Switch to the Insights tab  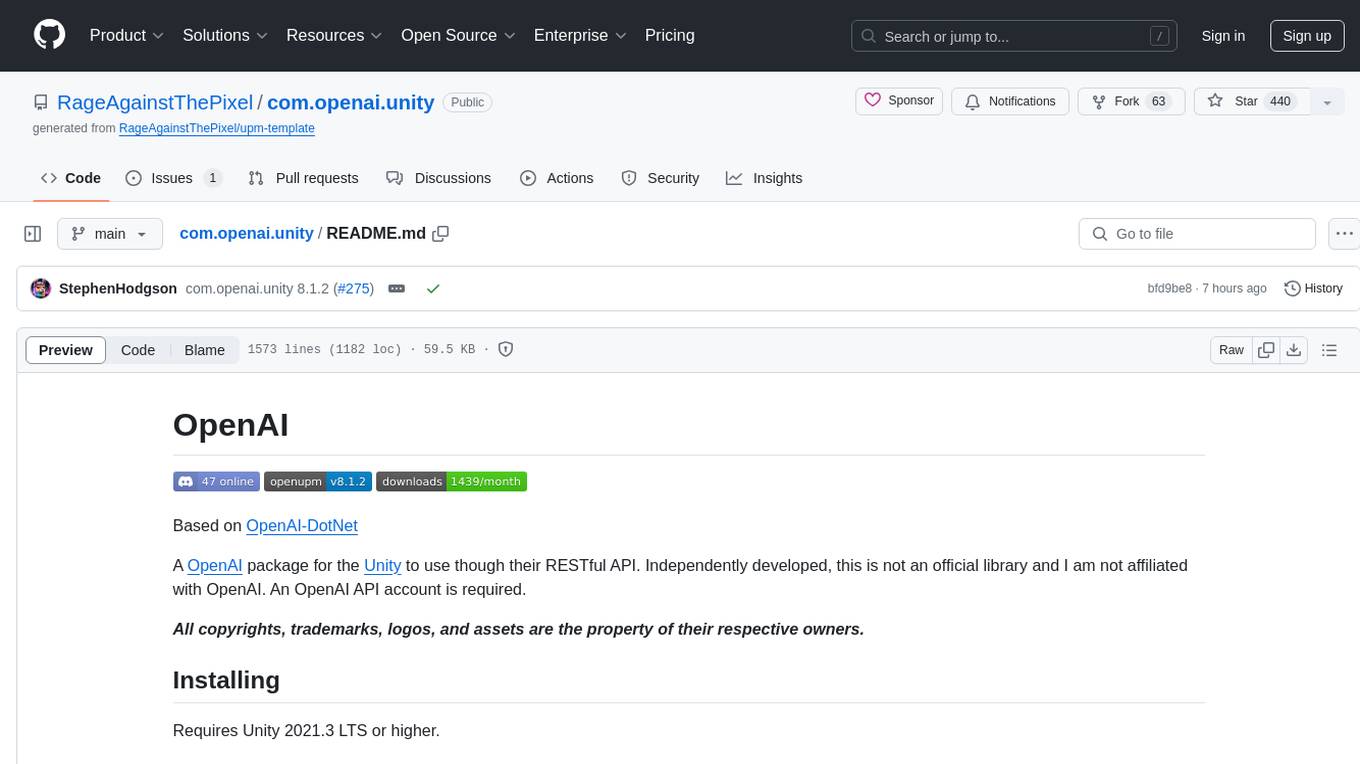(x=764, y=178)
